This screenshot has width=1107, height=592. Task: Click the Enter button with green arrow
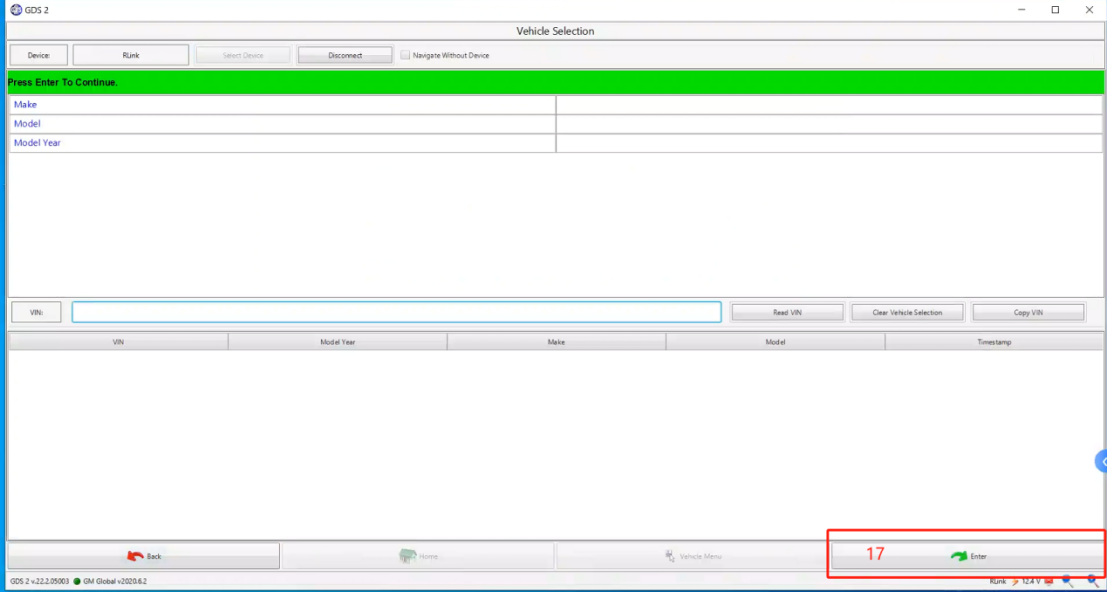967,556
